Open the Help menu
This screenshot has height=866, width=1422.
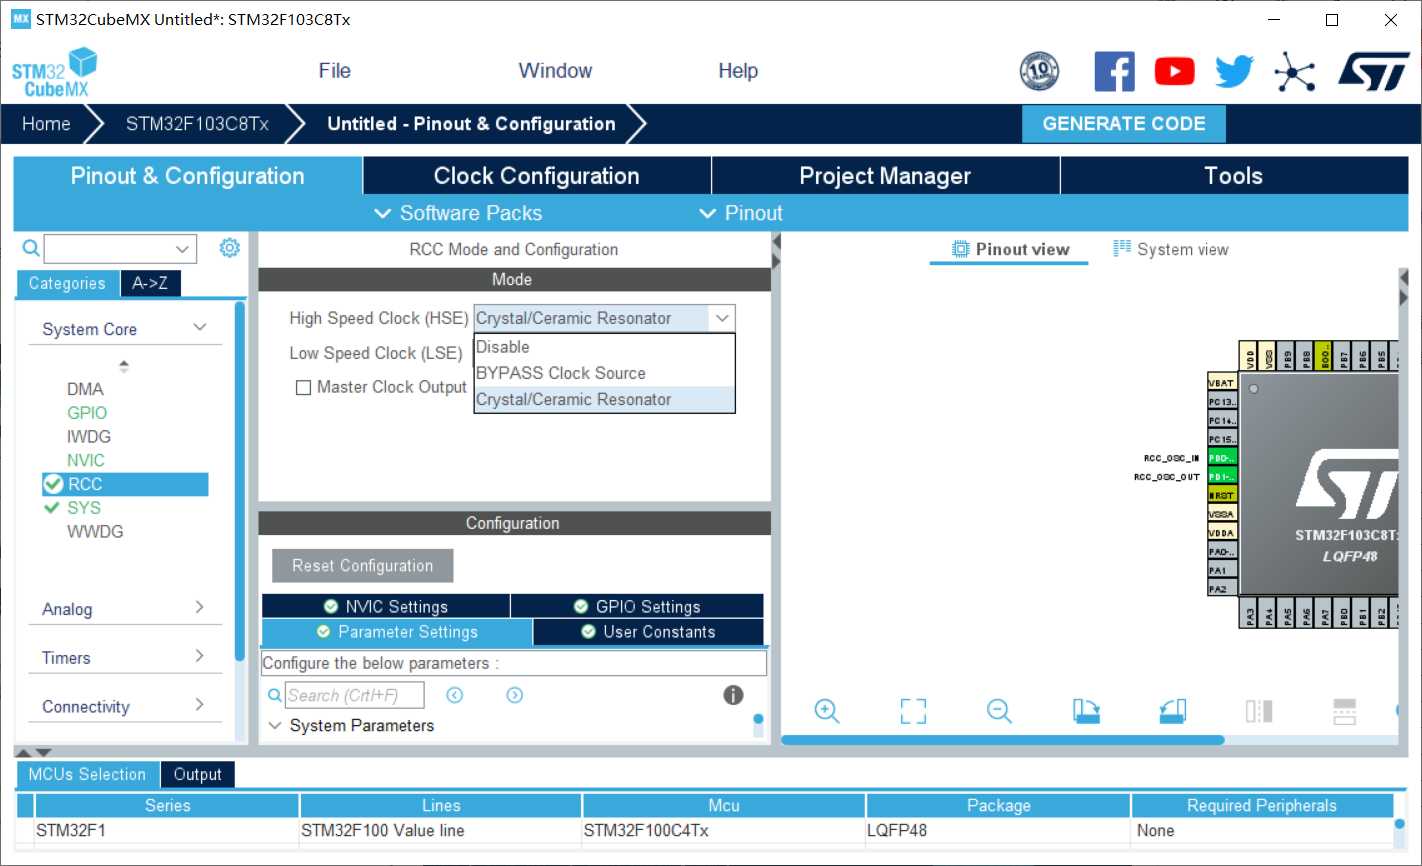pos(738,71)
